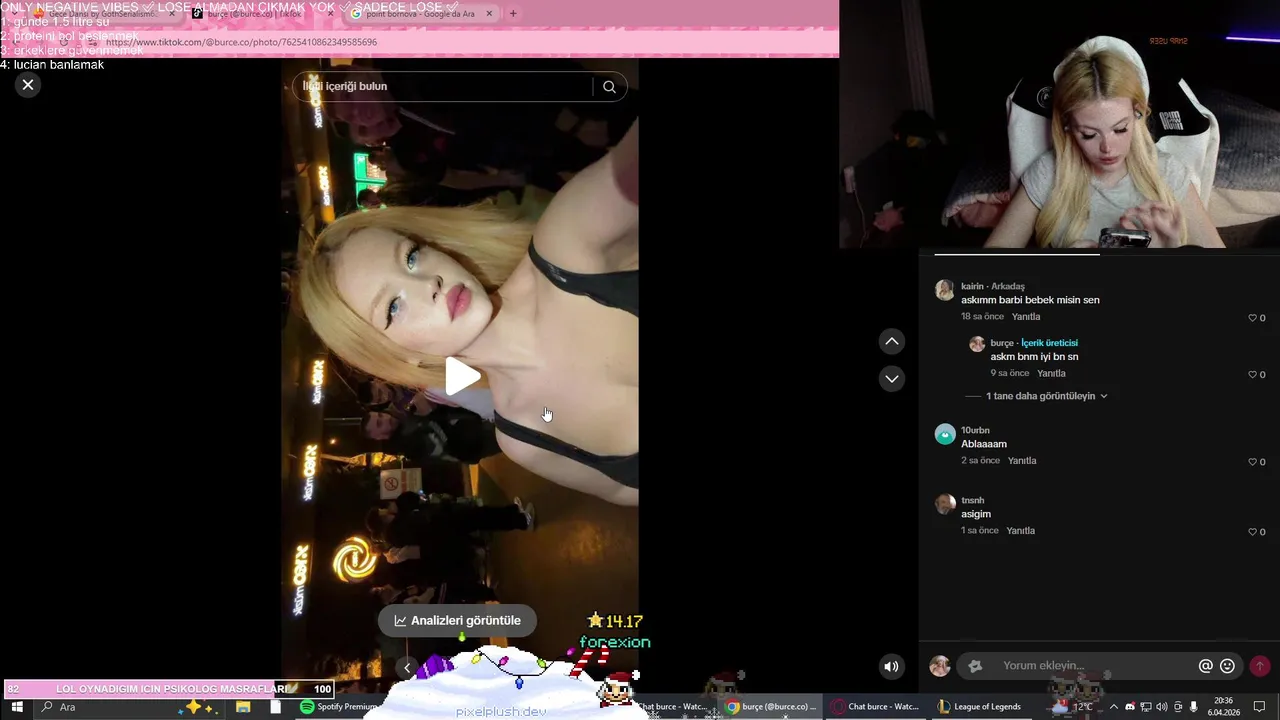Image resolution: width=1280 pixels, height=720 pixels.
Task: Reply to burçe's comment via Yanıtla
Action: point(1051,373)
